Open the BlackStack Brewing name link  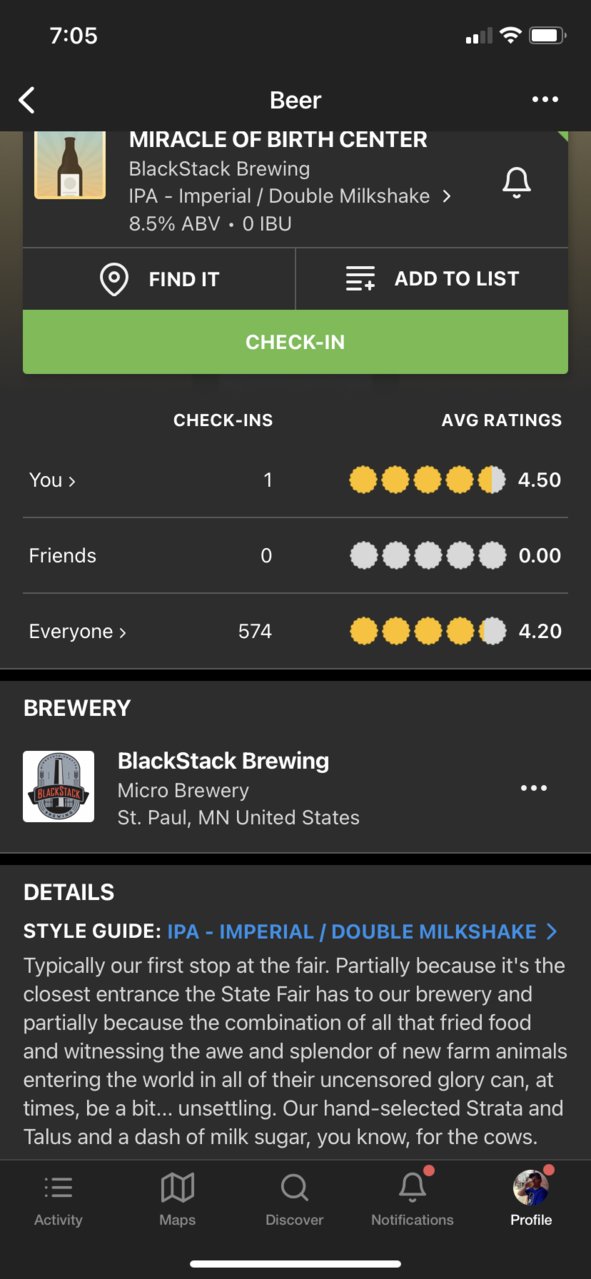[223, 761]
